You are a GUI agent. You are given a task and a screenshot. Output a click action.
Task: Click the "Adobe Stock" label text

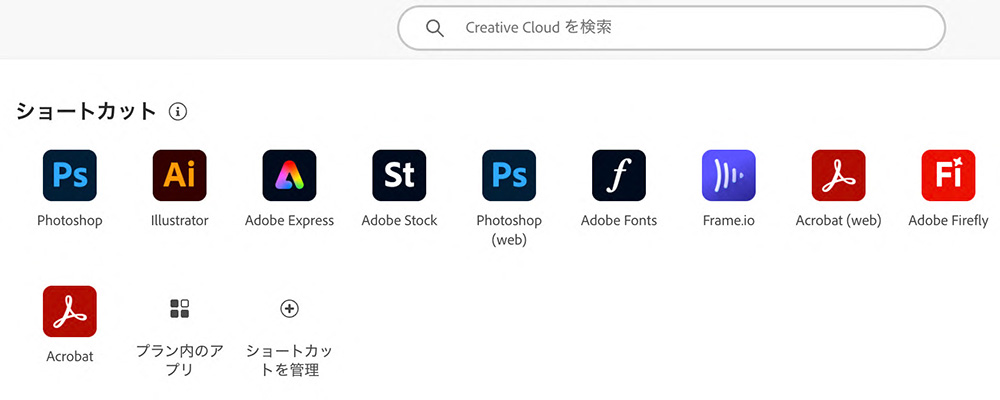(399, 221)
